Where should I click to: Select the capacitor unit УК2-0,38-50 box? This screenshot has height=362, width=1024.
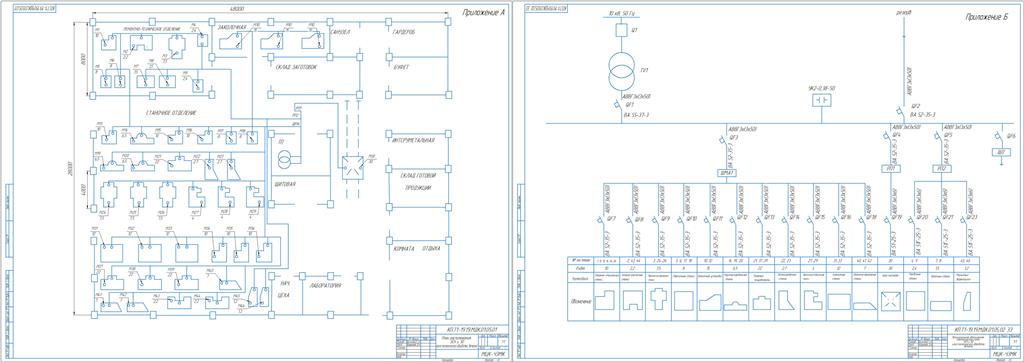[821, 100]
